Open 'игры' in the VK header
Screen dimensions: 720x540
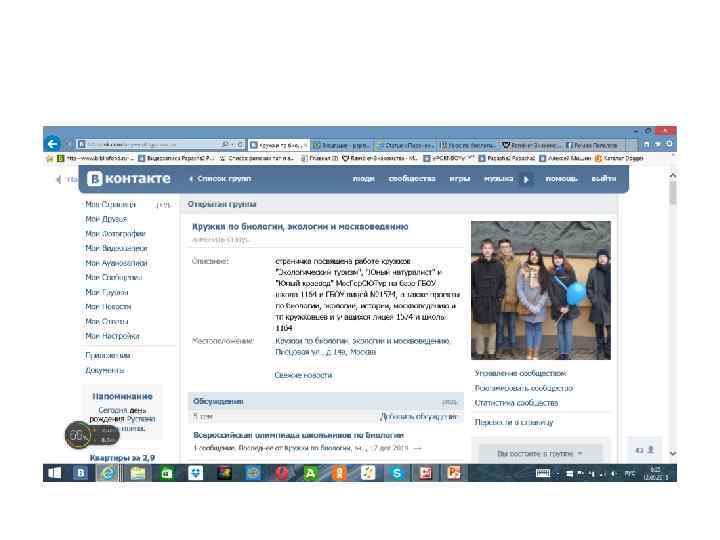[460, 179]
